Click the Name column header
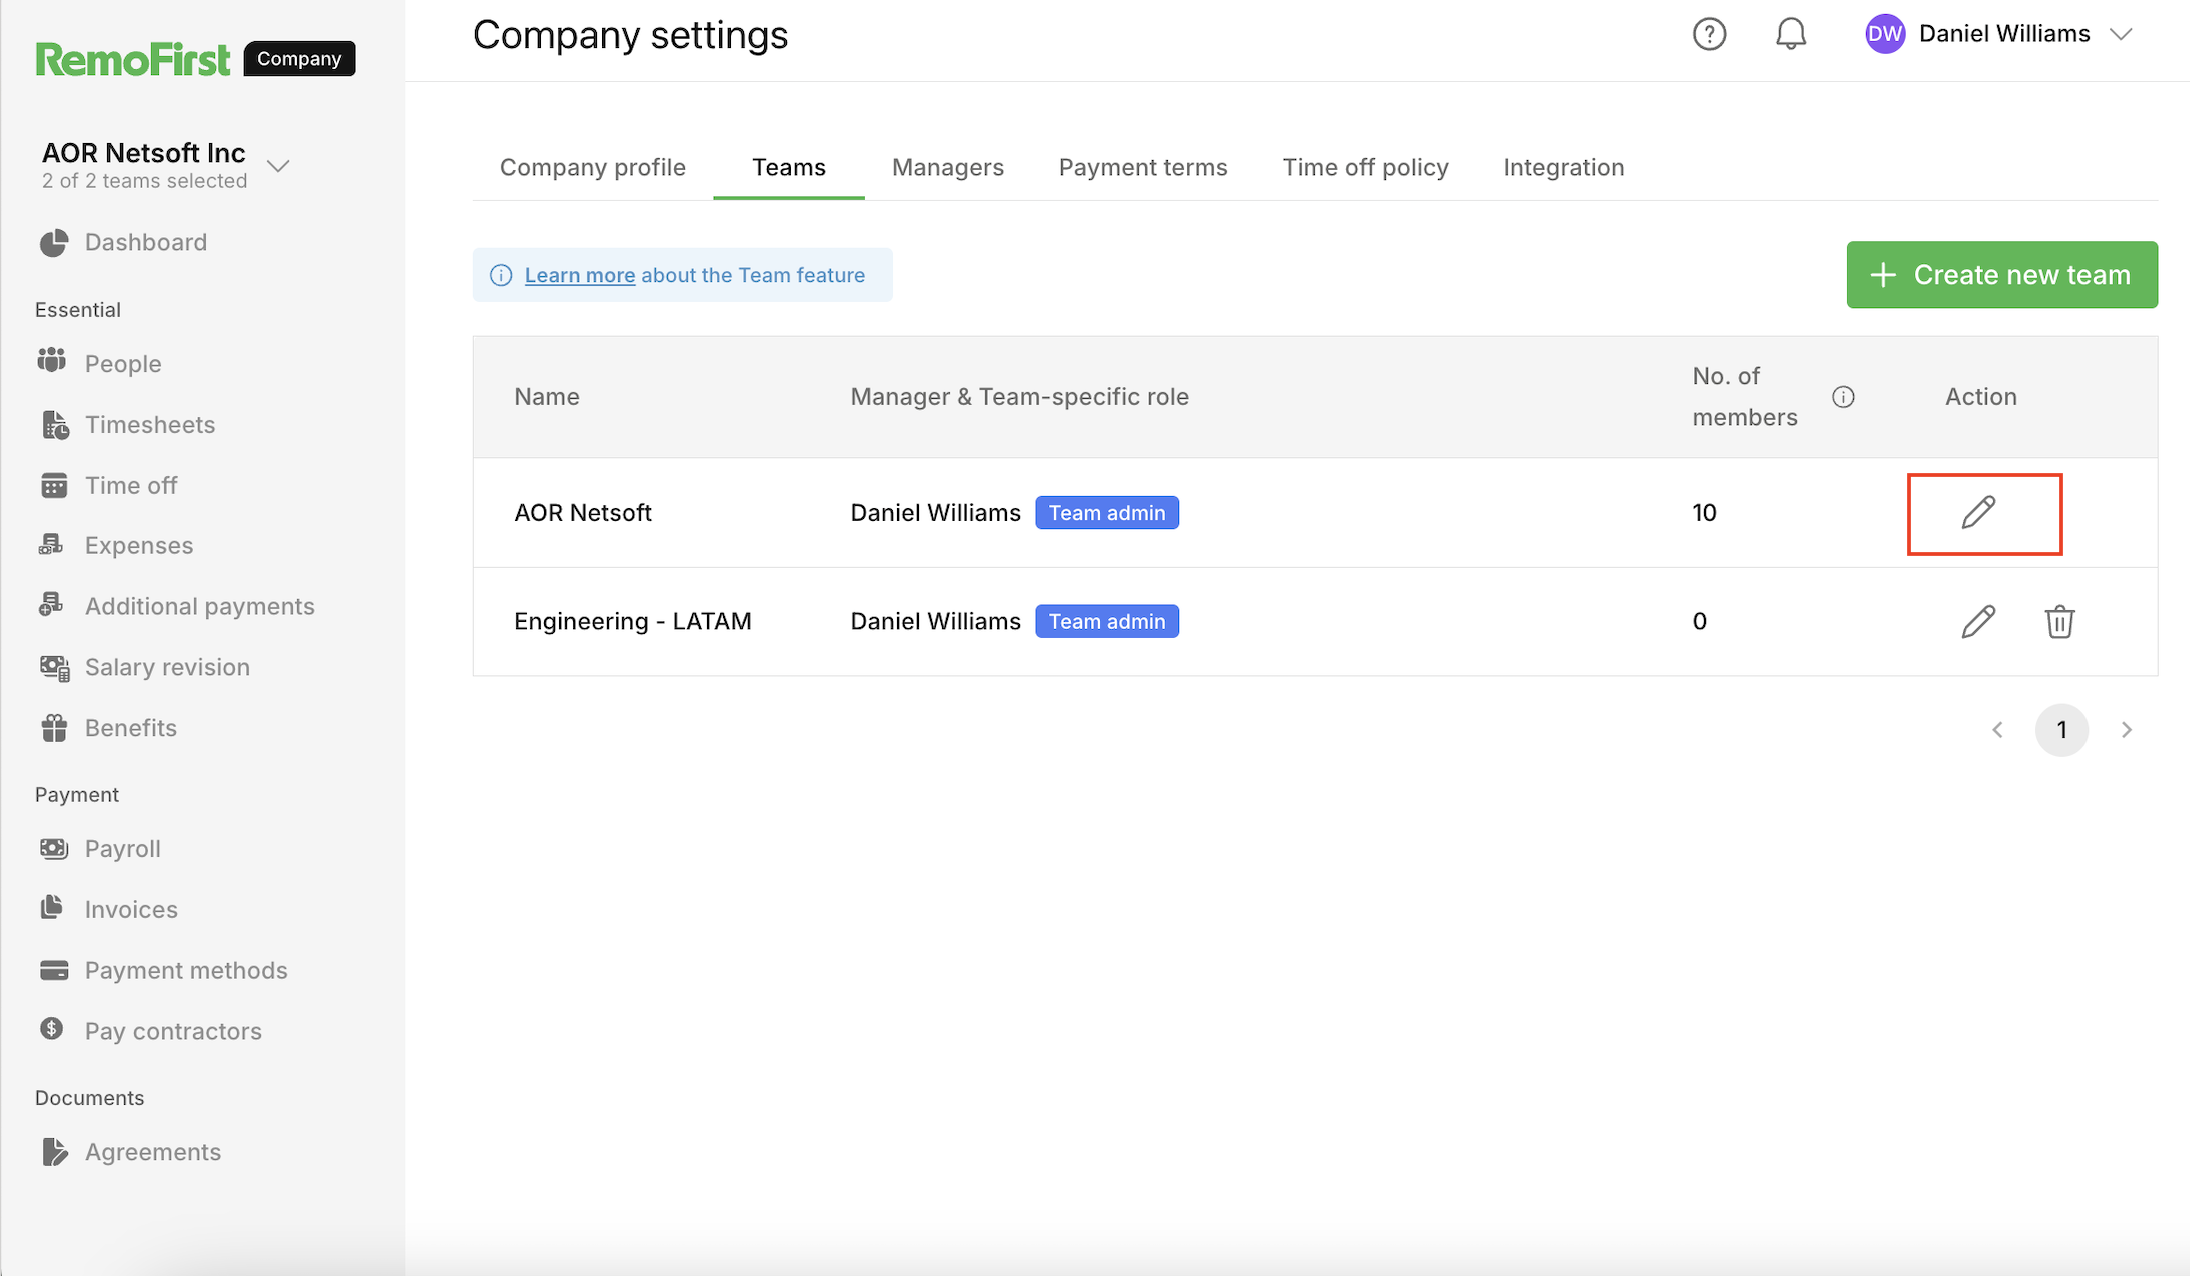 coord(546,397)
